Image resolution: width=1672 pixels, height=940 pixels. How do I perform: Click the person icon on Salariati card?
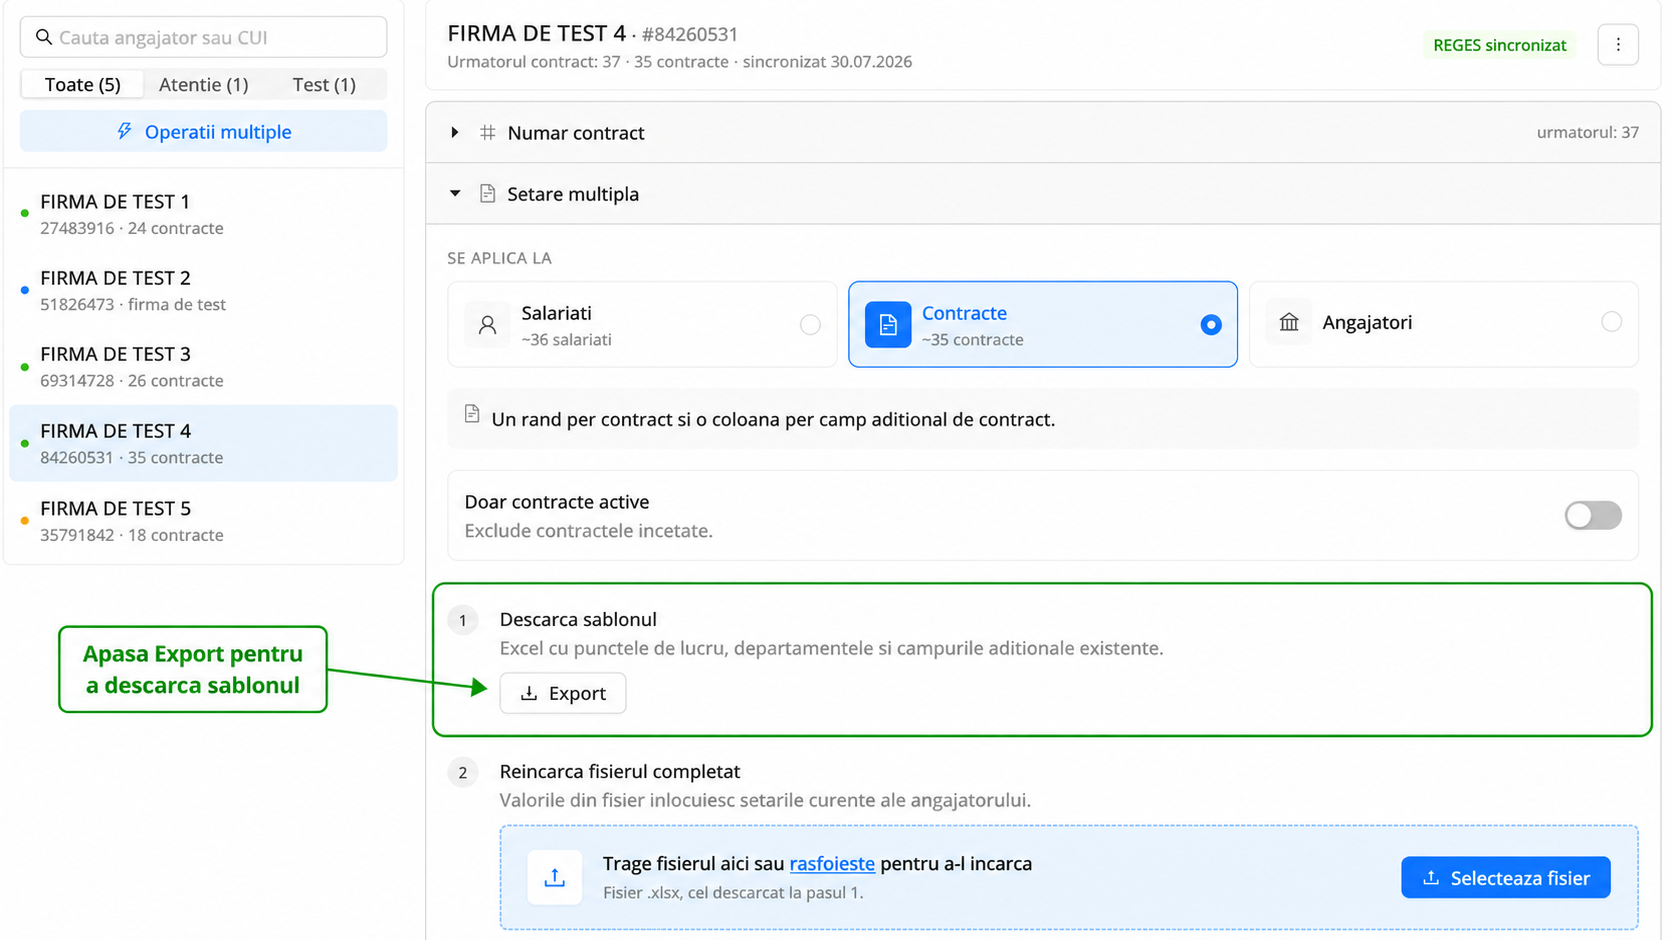(x=487, y=325)
